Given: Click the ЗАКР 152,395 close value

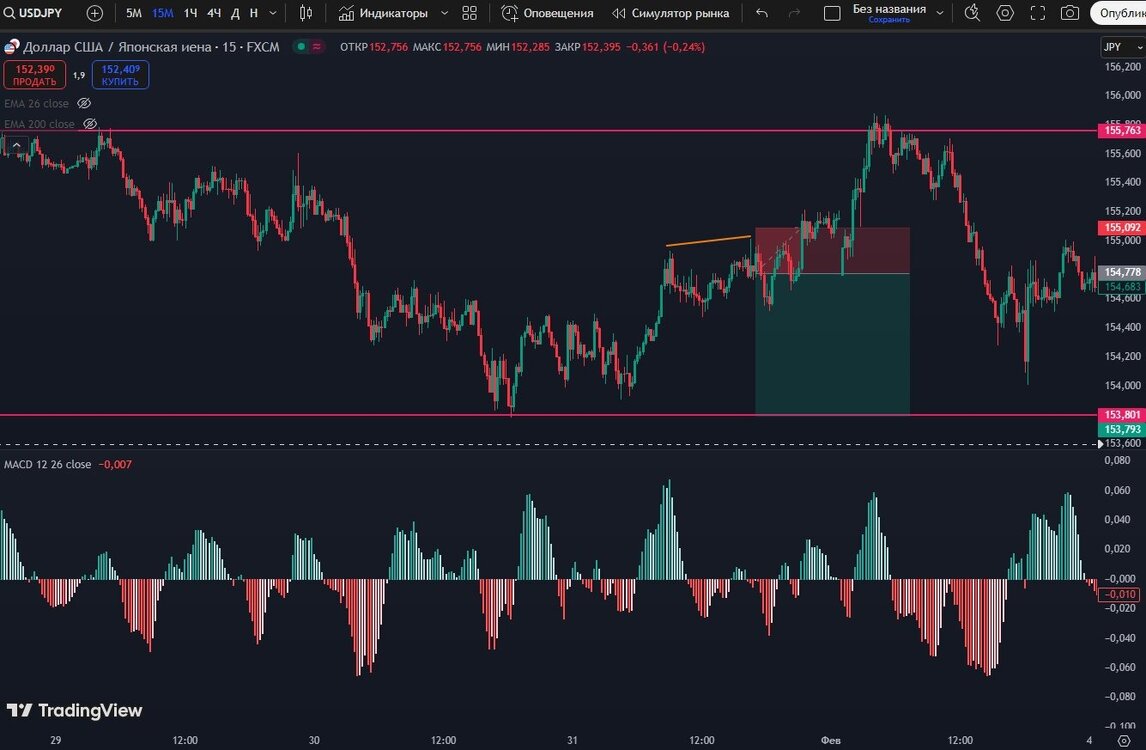Looking at the screenshot, I should 587,47.
